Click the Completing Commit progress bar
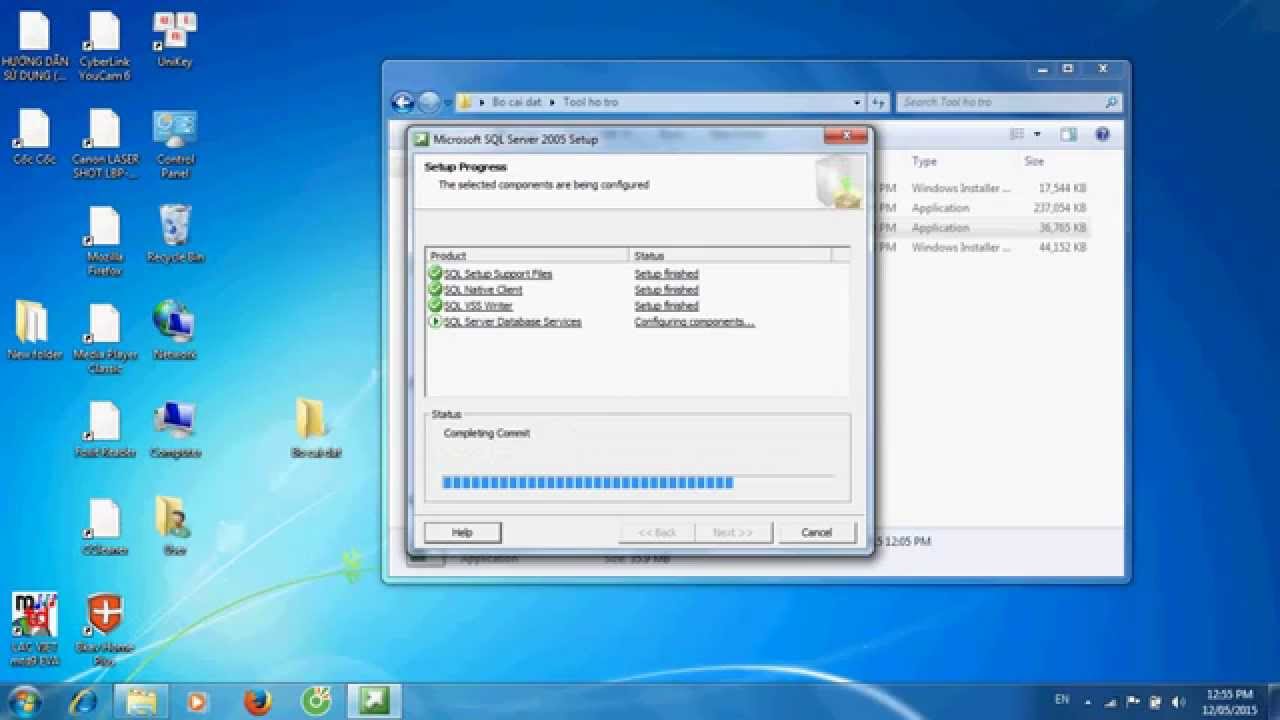The height and width of the screenshot is (720, 1280). (638, 482)
